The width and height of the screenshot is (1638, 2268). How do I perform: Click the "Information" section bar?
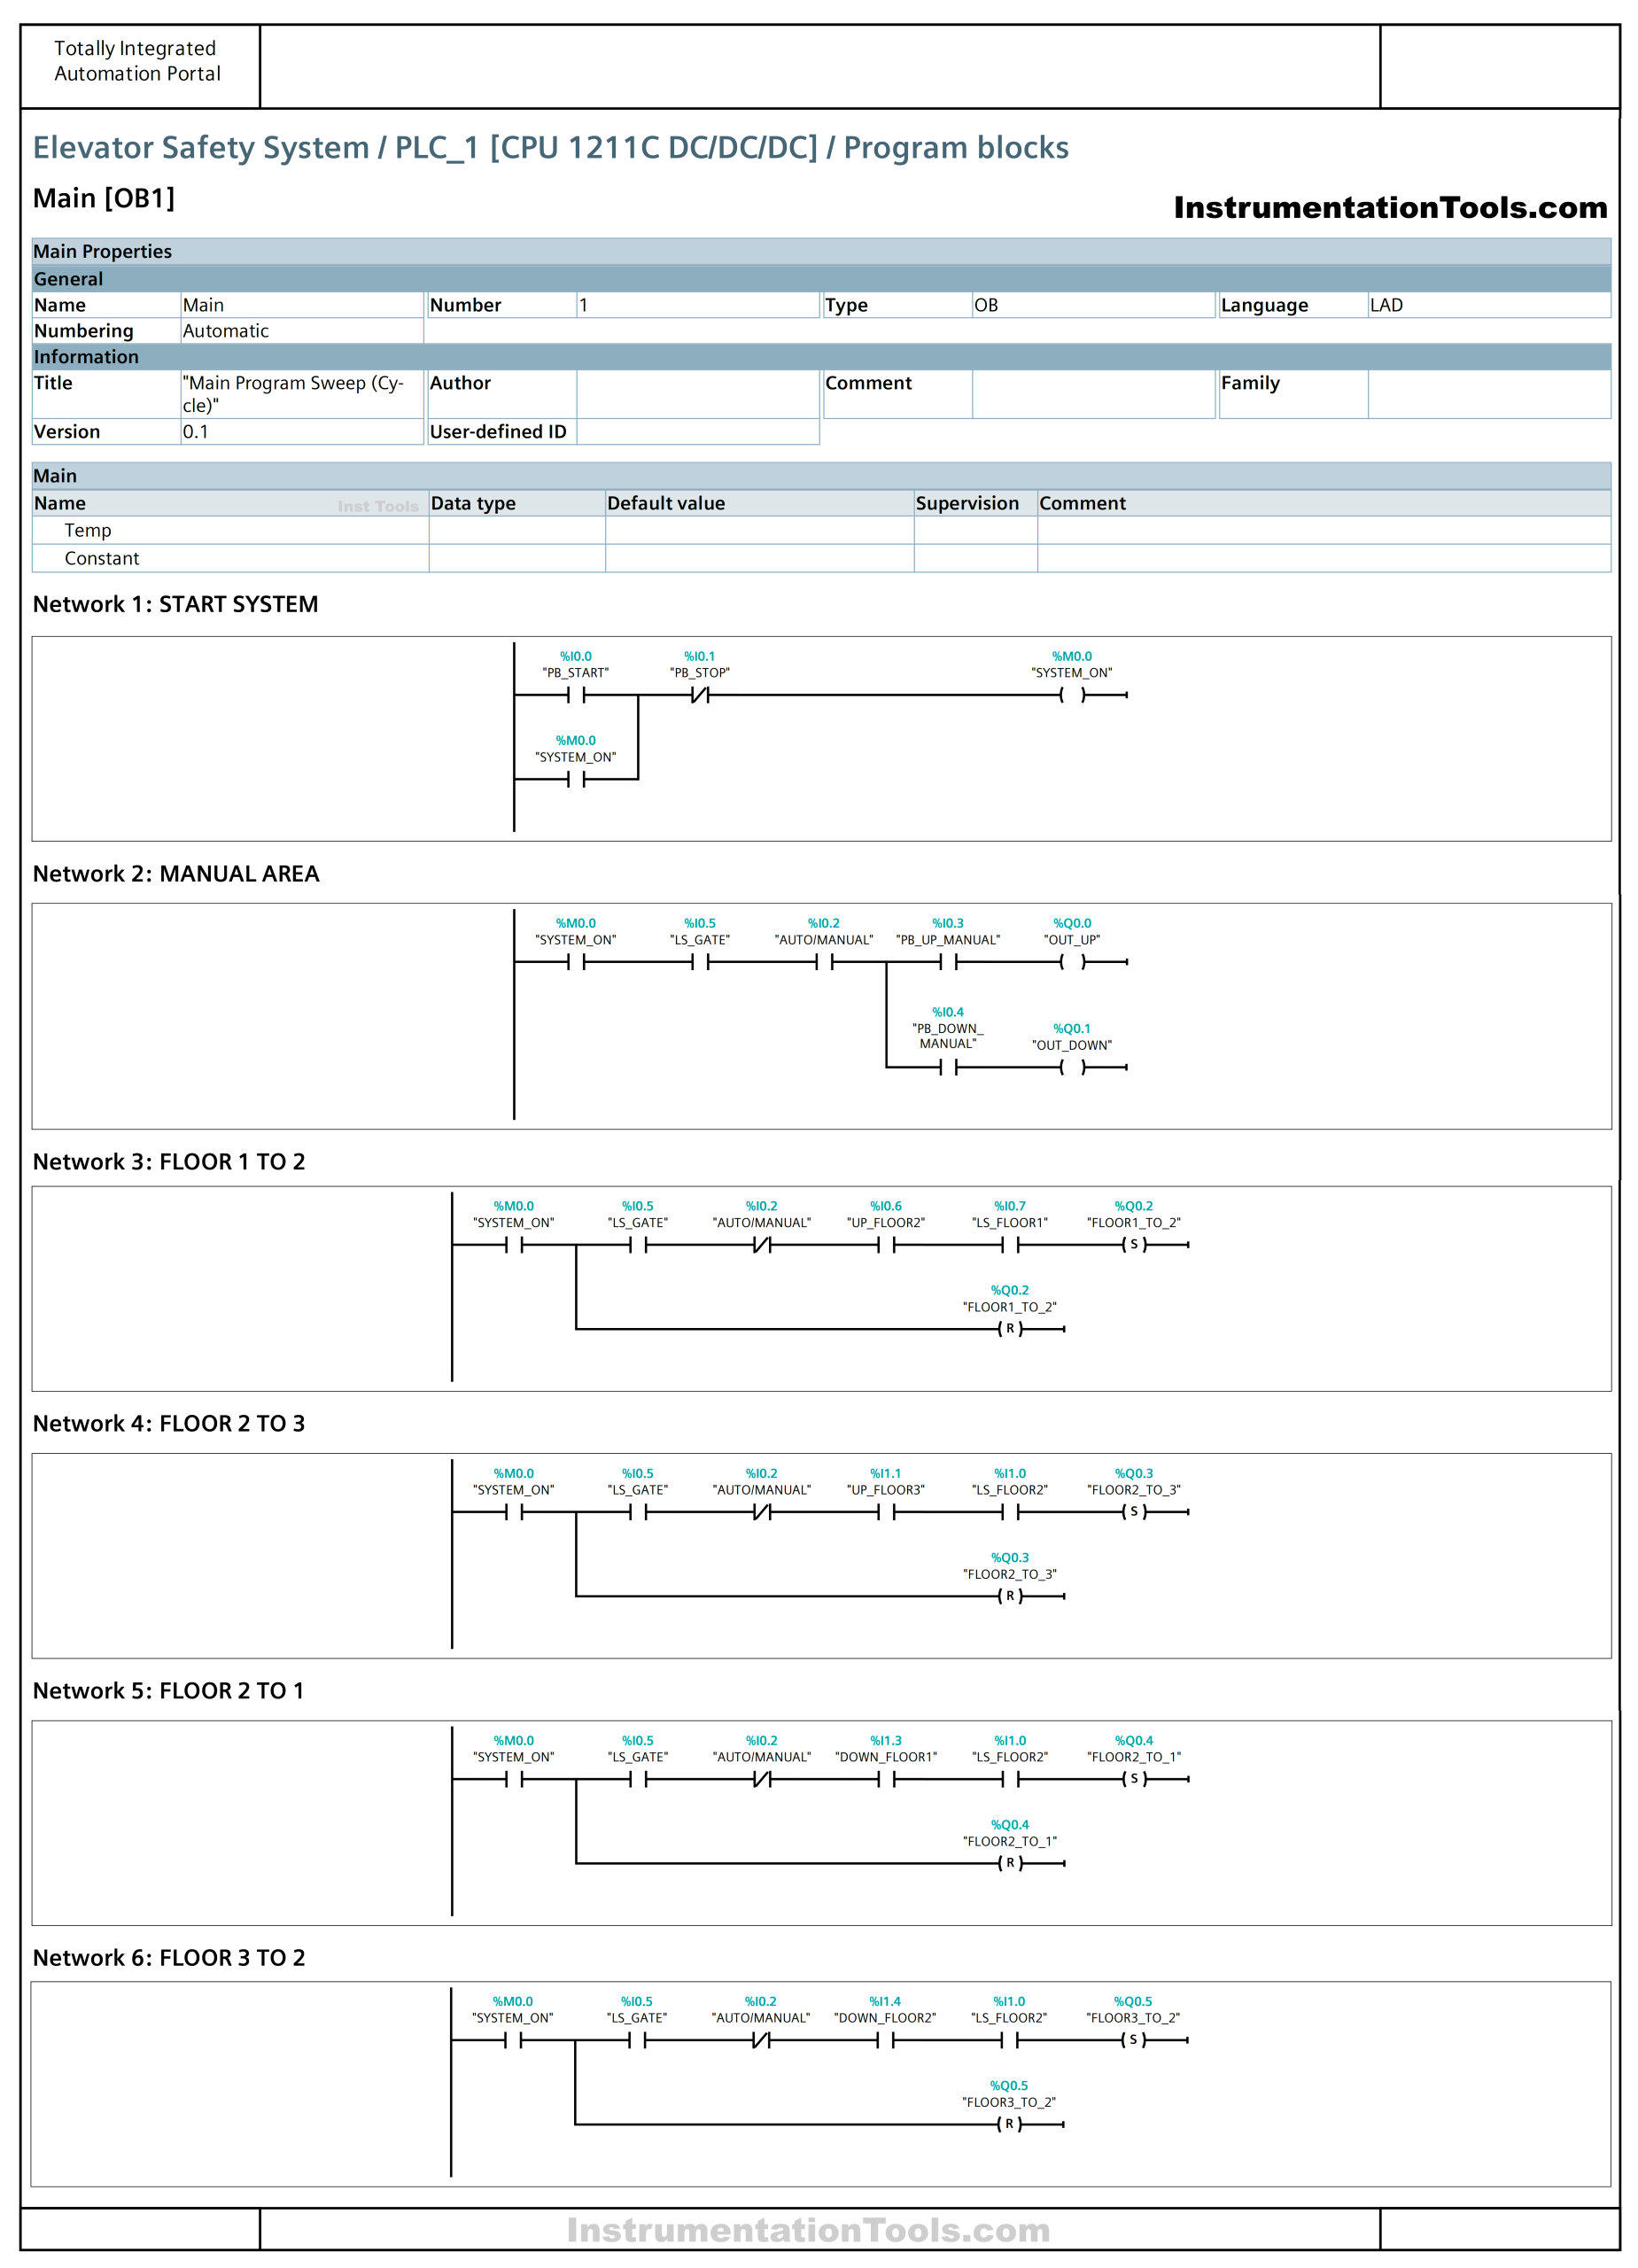tap(820, 356)
